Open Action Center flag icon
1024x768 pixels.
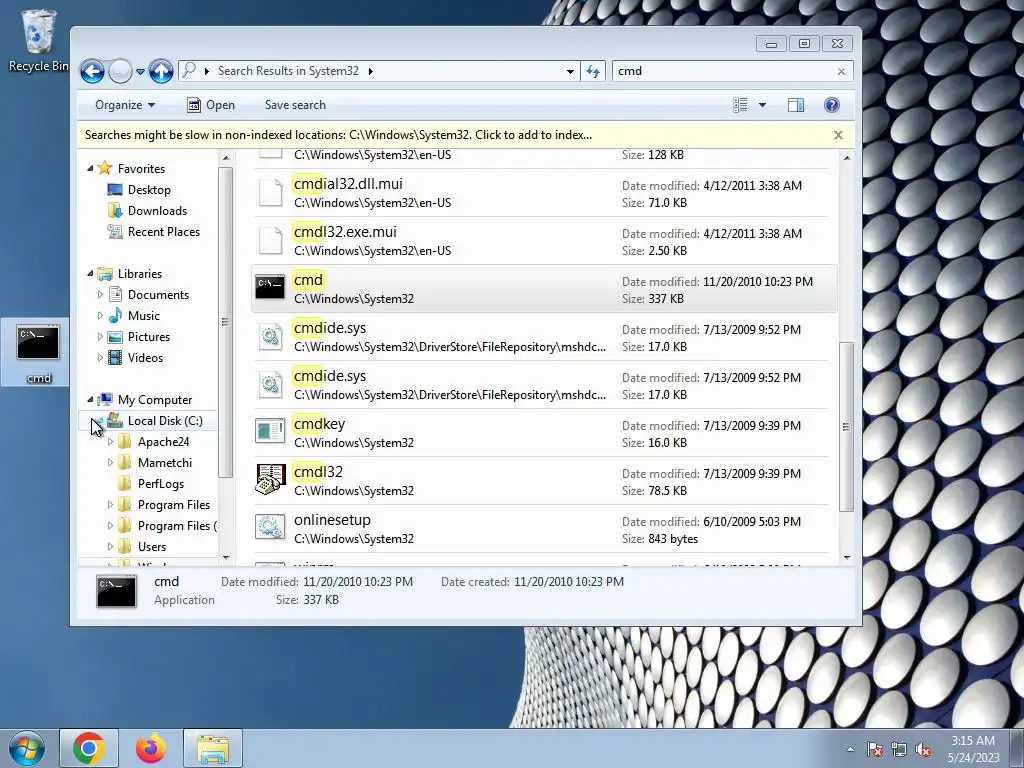pyautogui.click(x=875, y=749)
